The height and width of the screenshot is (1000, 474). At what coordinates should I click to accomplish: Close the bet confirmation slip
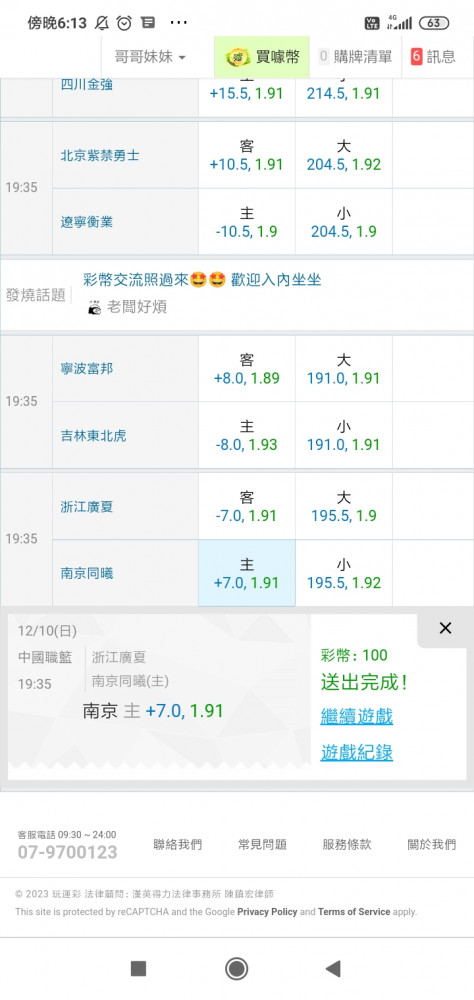tap(445, 628)
